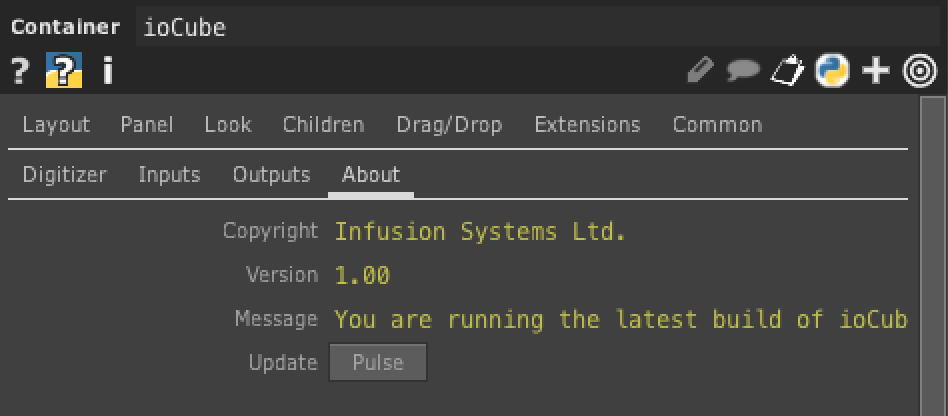The image size is (948, 416).
Task: Click the Copyright parameter label
Action: [271, 232]
